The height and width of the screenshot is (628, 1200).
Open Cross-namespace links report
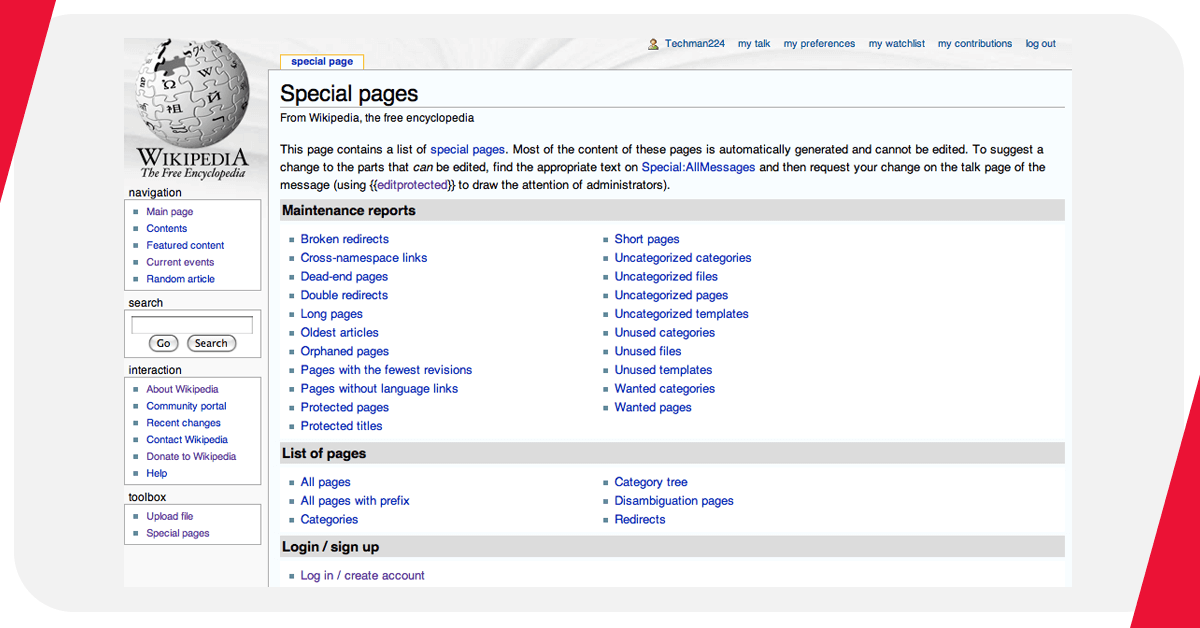click(364, 258)
